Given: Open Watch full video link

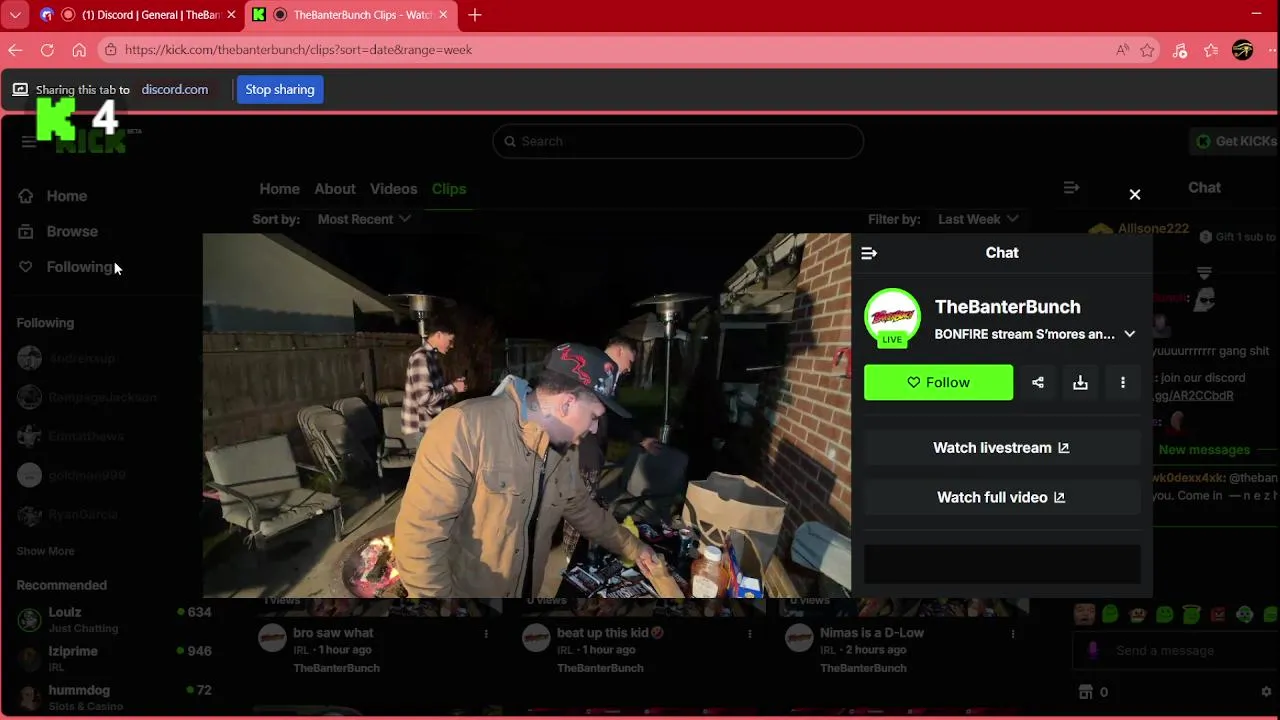Looking at the screenshot, I should (x=1001, y=497).
